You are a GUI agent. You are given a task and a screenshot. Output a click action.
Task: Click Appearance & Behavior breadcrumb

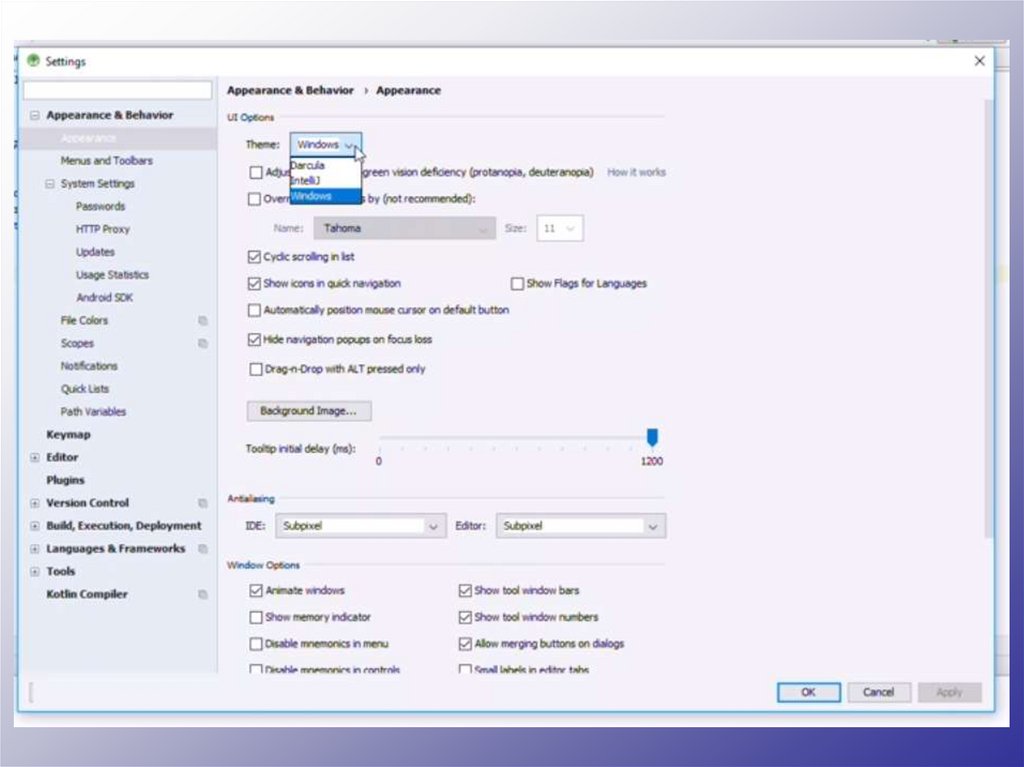(290, 91)
